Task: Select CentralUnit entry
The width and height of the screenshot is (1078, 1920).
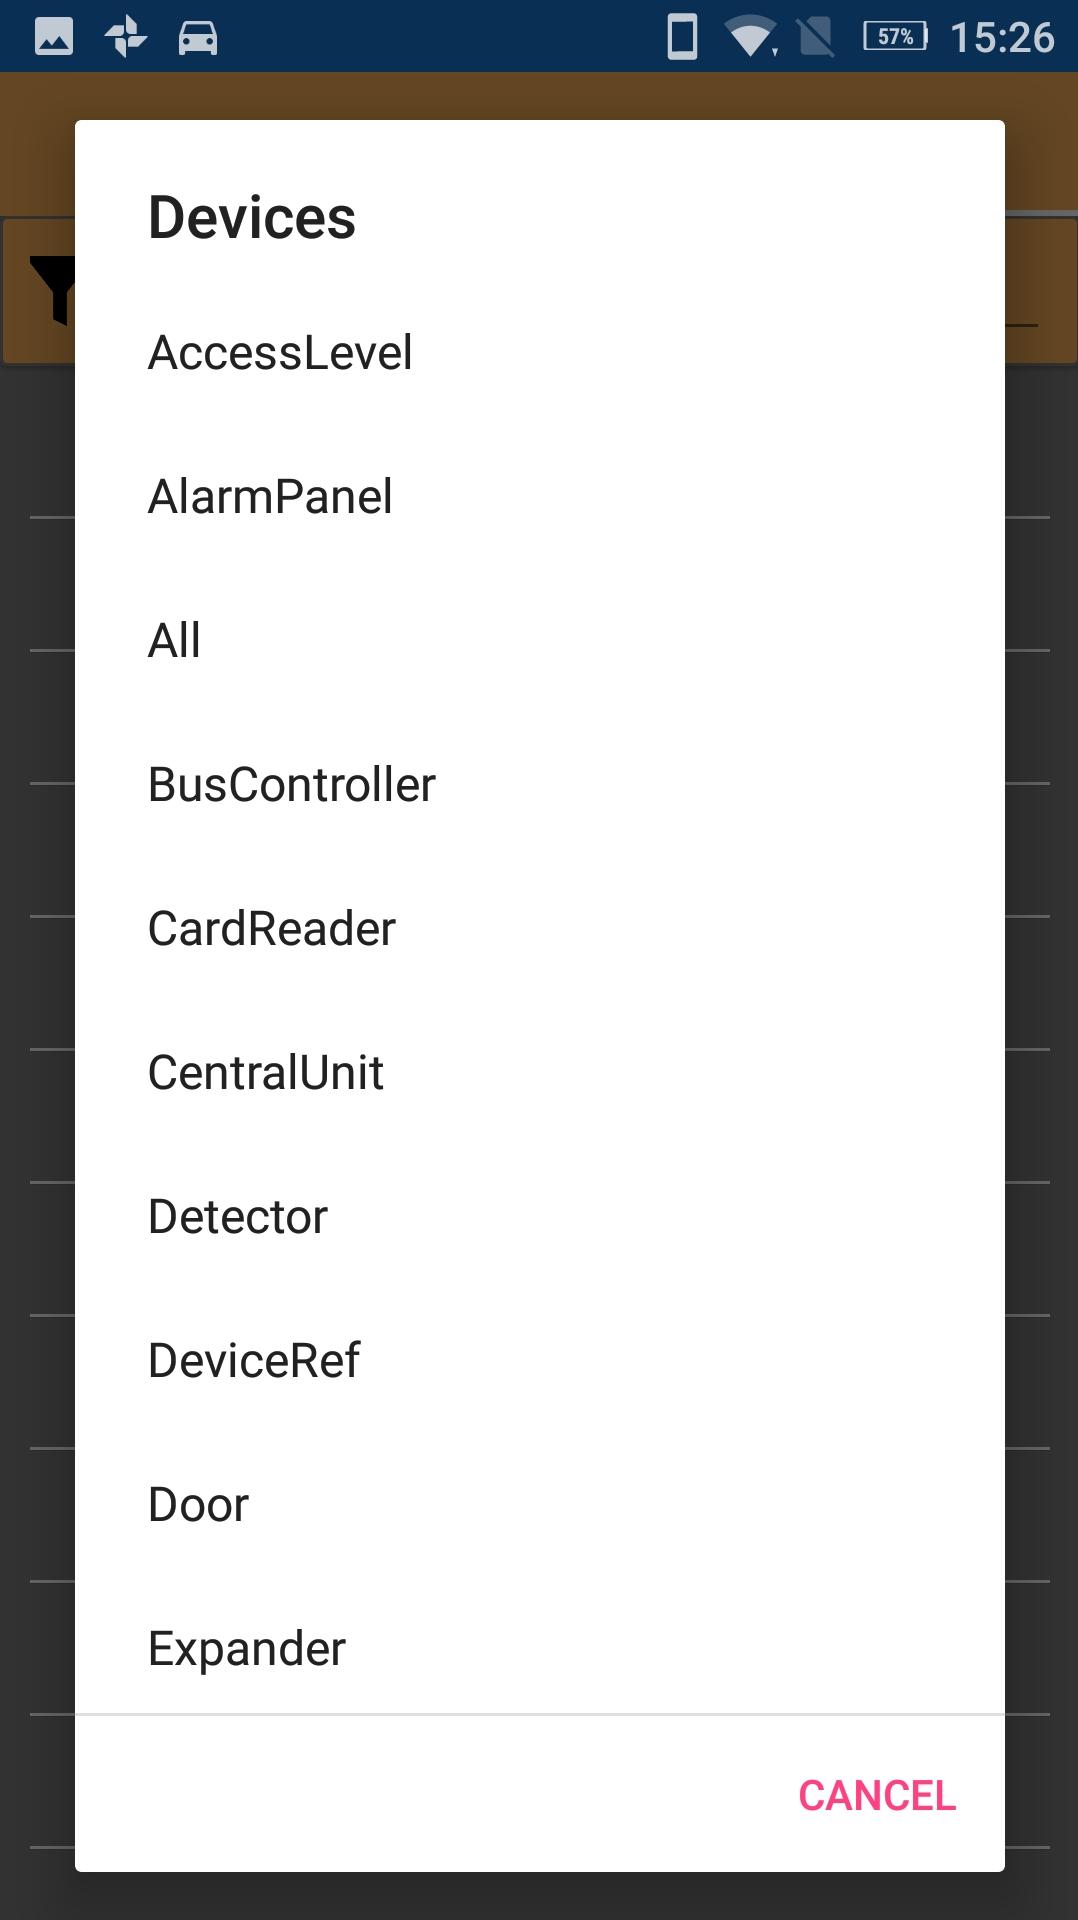Action: coord(266,1073)
